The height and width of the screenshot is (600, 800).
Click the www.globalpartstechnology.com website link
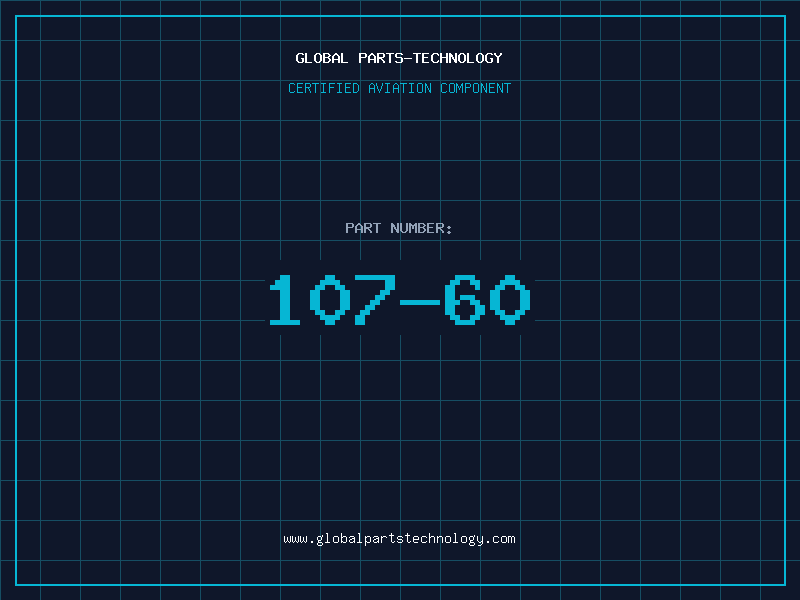point(399,539)
